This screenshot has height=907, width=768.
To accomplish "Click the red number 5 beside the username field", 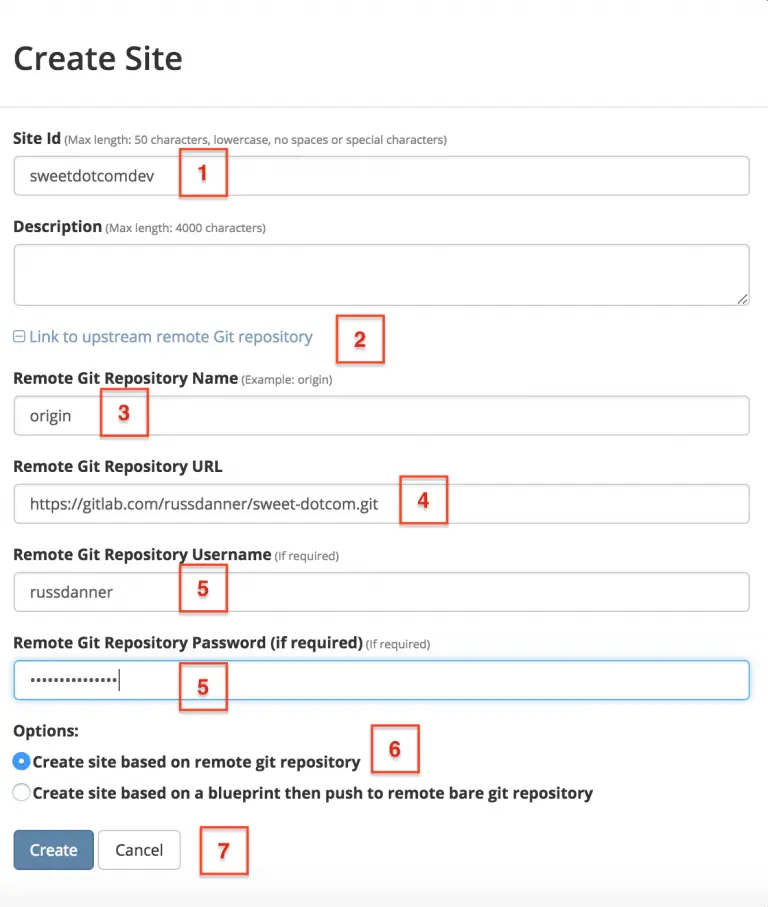I will (203, 589).
